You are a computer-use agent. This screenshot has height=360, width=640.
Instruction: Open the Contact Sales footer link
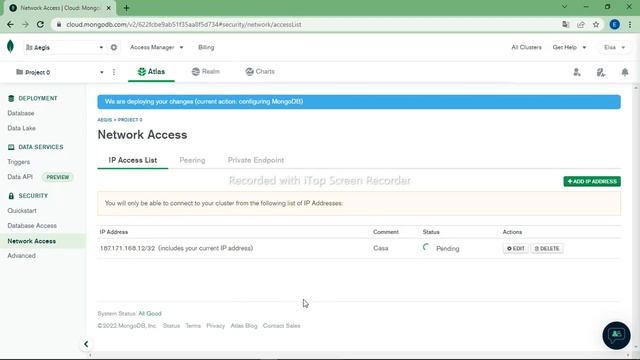point(282,326)
